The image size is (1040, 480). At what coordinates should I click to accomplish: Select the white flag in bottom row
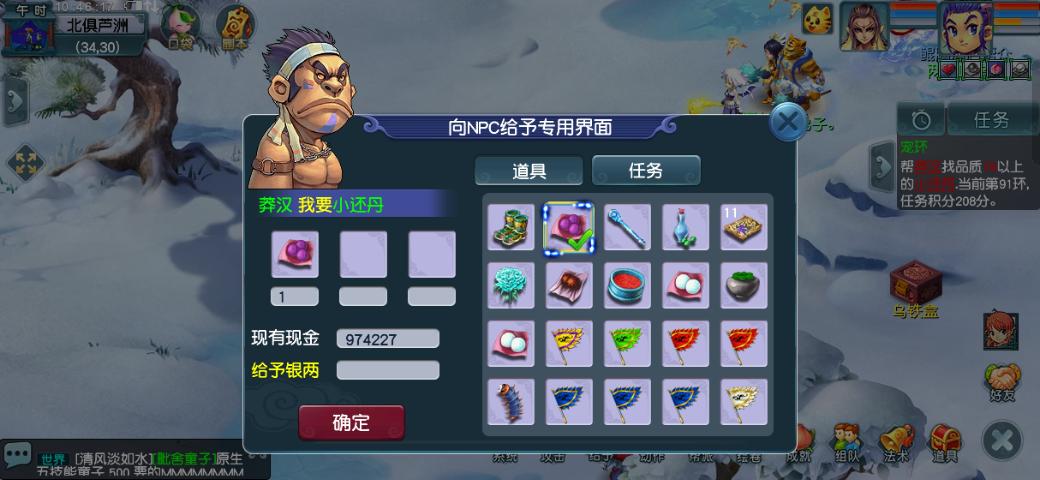744,402
